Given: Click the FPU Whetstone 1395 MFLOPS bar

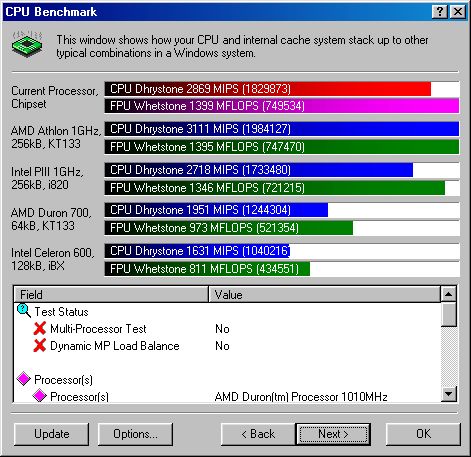Looking at the screenshot, I should pyautogui.click(x=282, y=147).
